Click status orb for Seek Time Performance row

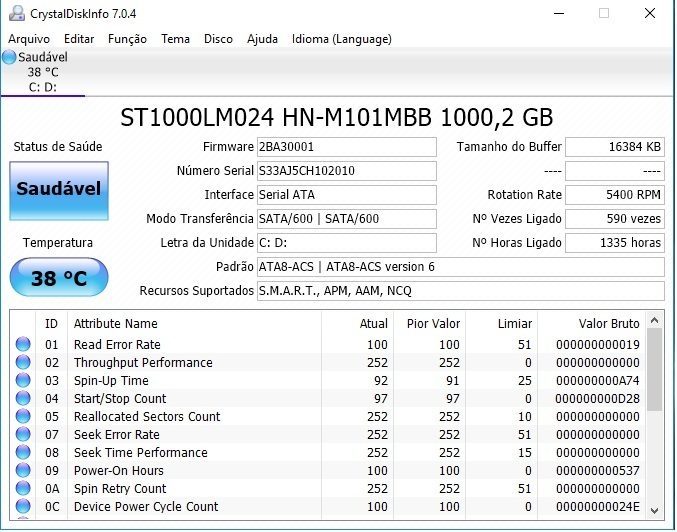pos(23,452)
